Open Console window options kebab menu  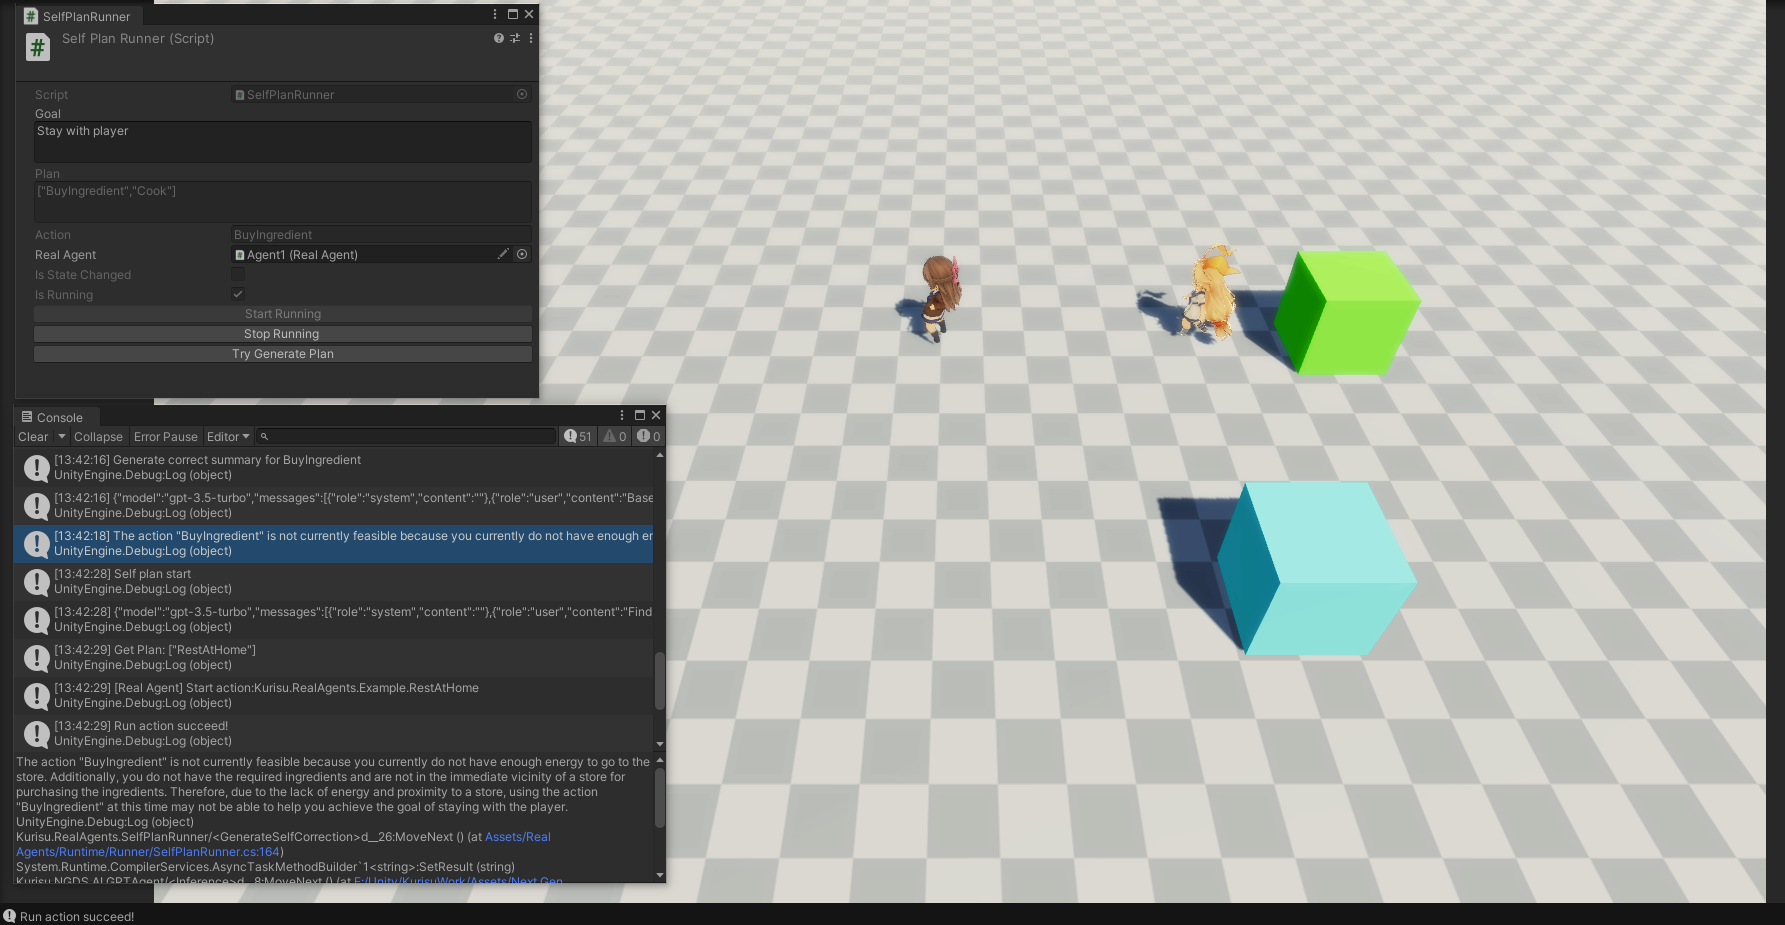(622, 415)
